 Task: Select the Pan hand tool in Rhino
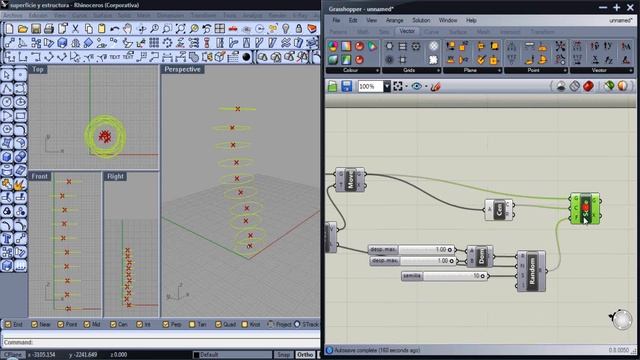(128, 29)
